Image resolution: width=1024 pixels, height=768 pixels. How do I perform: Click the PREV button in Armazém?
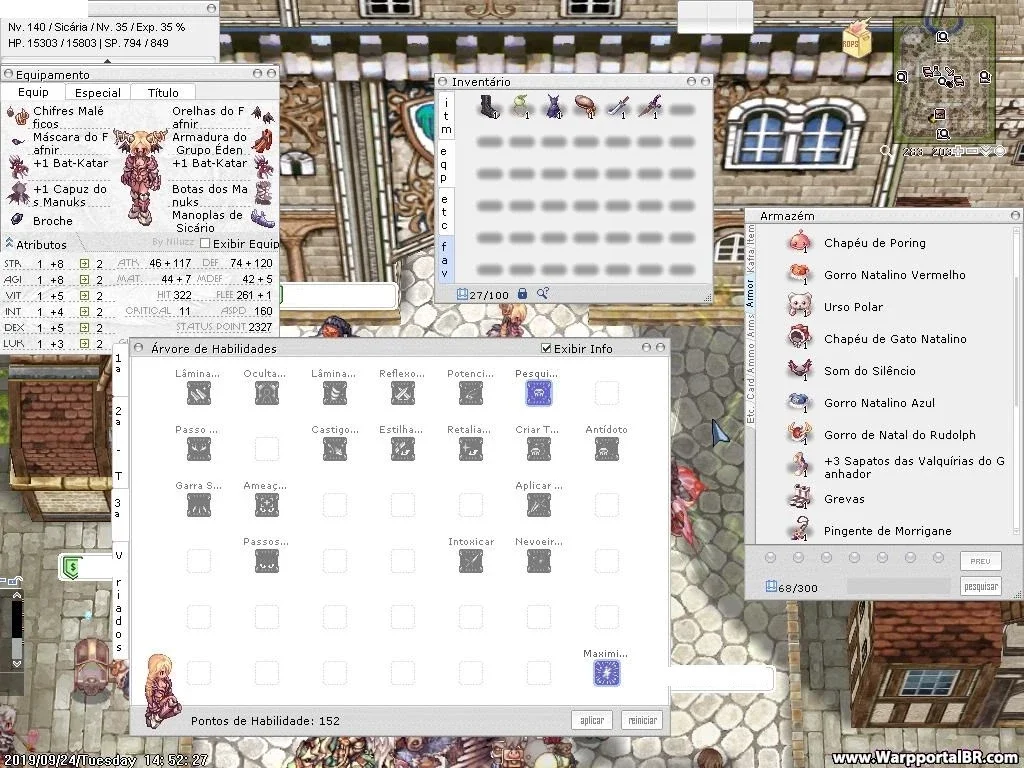[981, 561]
